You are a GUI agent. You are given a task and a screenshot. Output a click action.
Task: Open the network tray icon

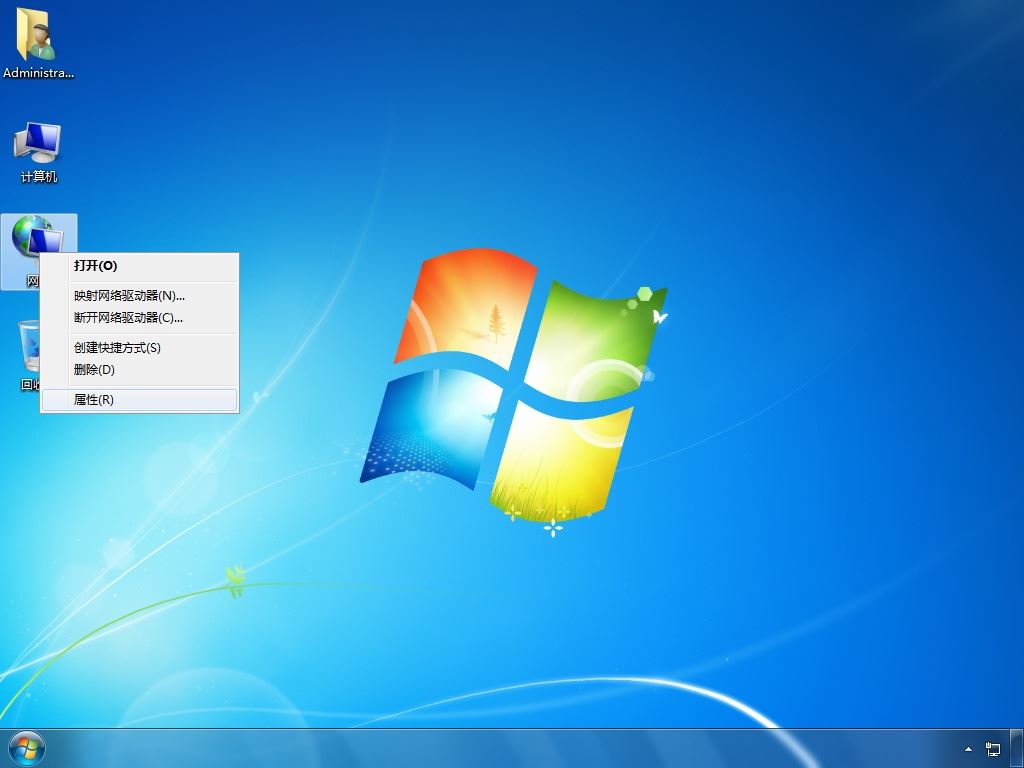coord(993,749)
